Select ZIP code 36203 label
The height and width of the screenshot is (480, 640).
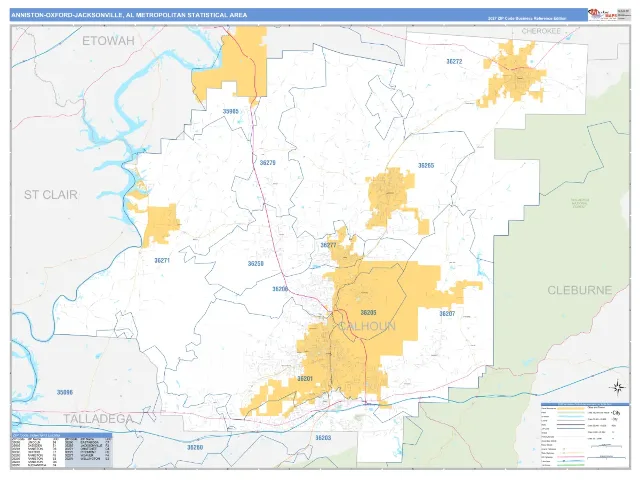[x=323, y=438]
